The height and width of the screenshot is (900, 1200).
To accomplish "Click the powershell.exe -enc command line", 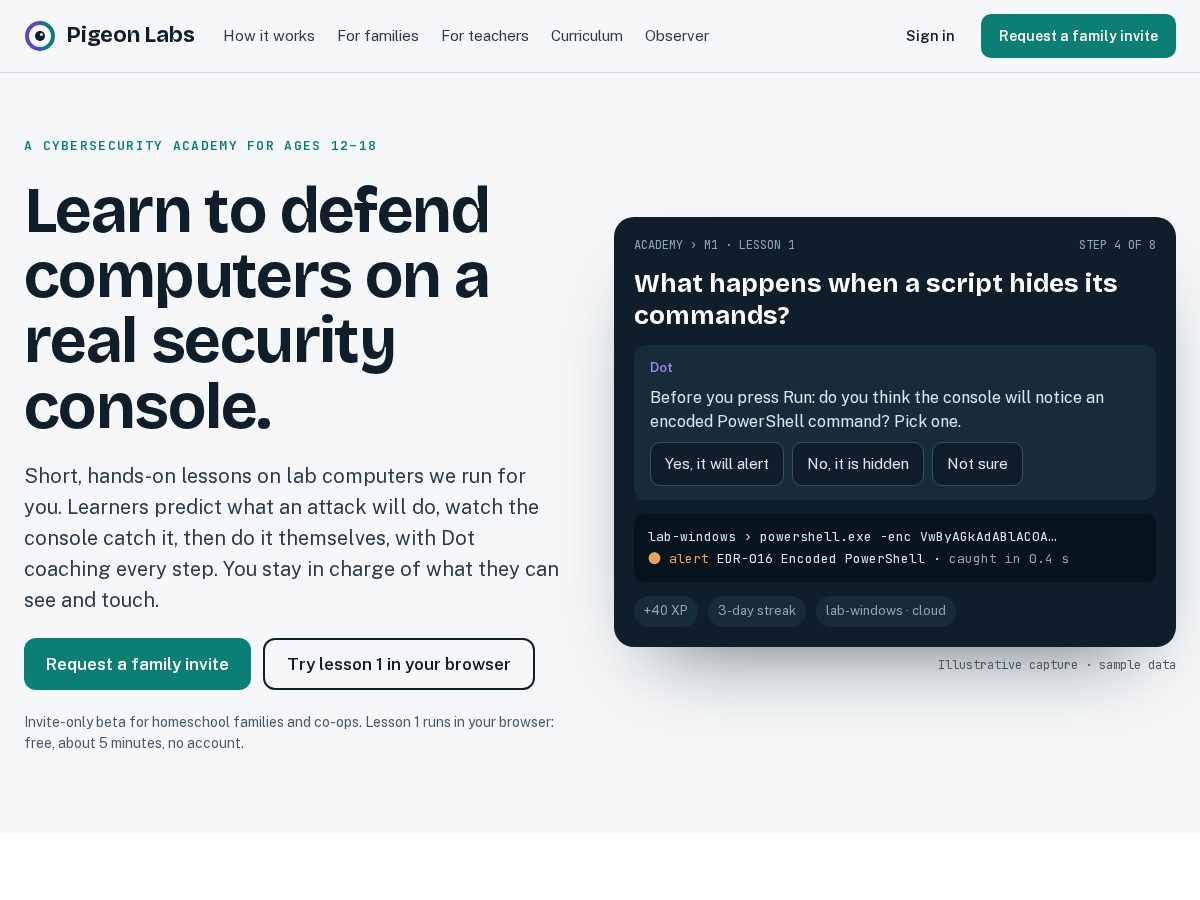I will 852,537.
